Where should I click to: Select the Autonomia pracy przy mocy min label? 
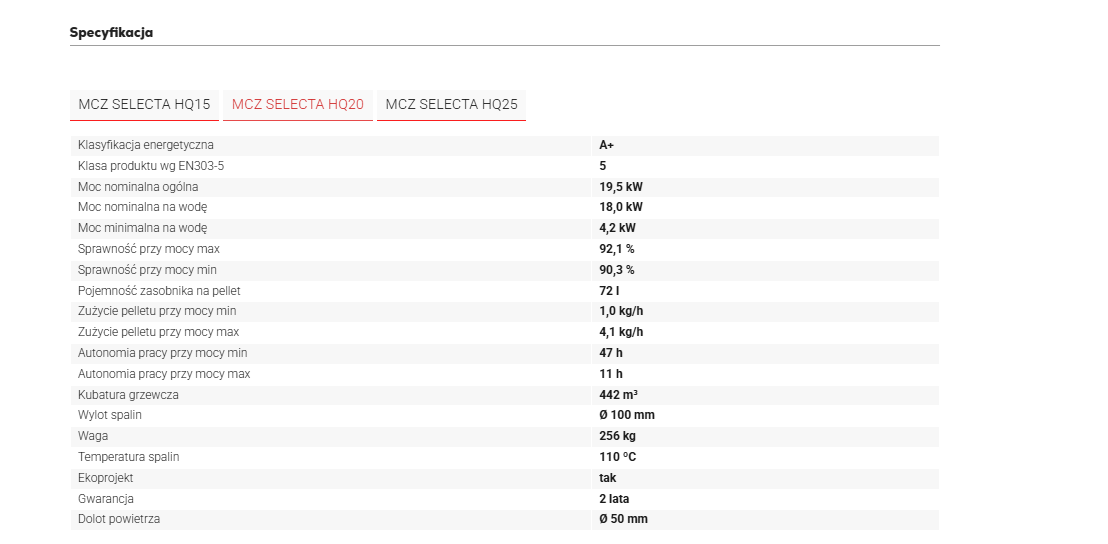click(x=162, y=353)
